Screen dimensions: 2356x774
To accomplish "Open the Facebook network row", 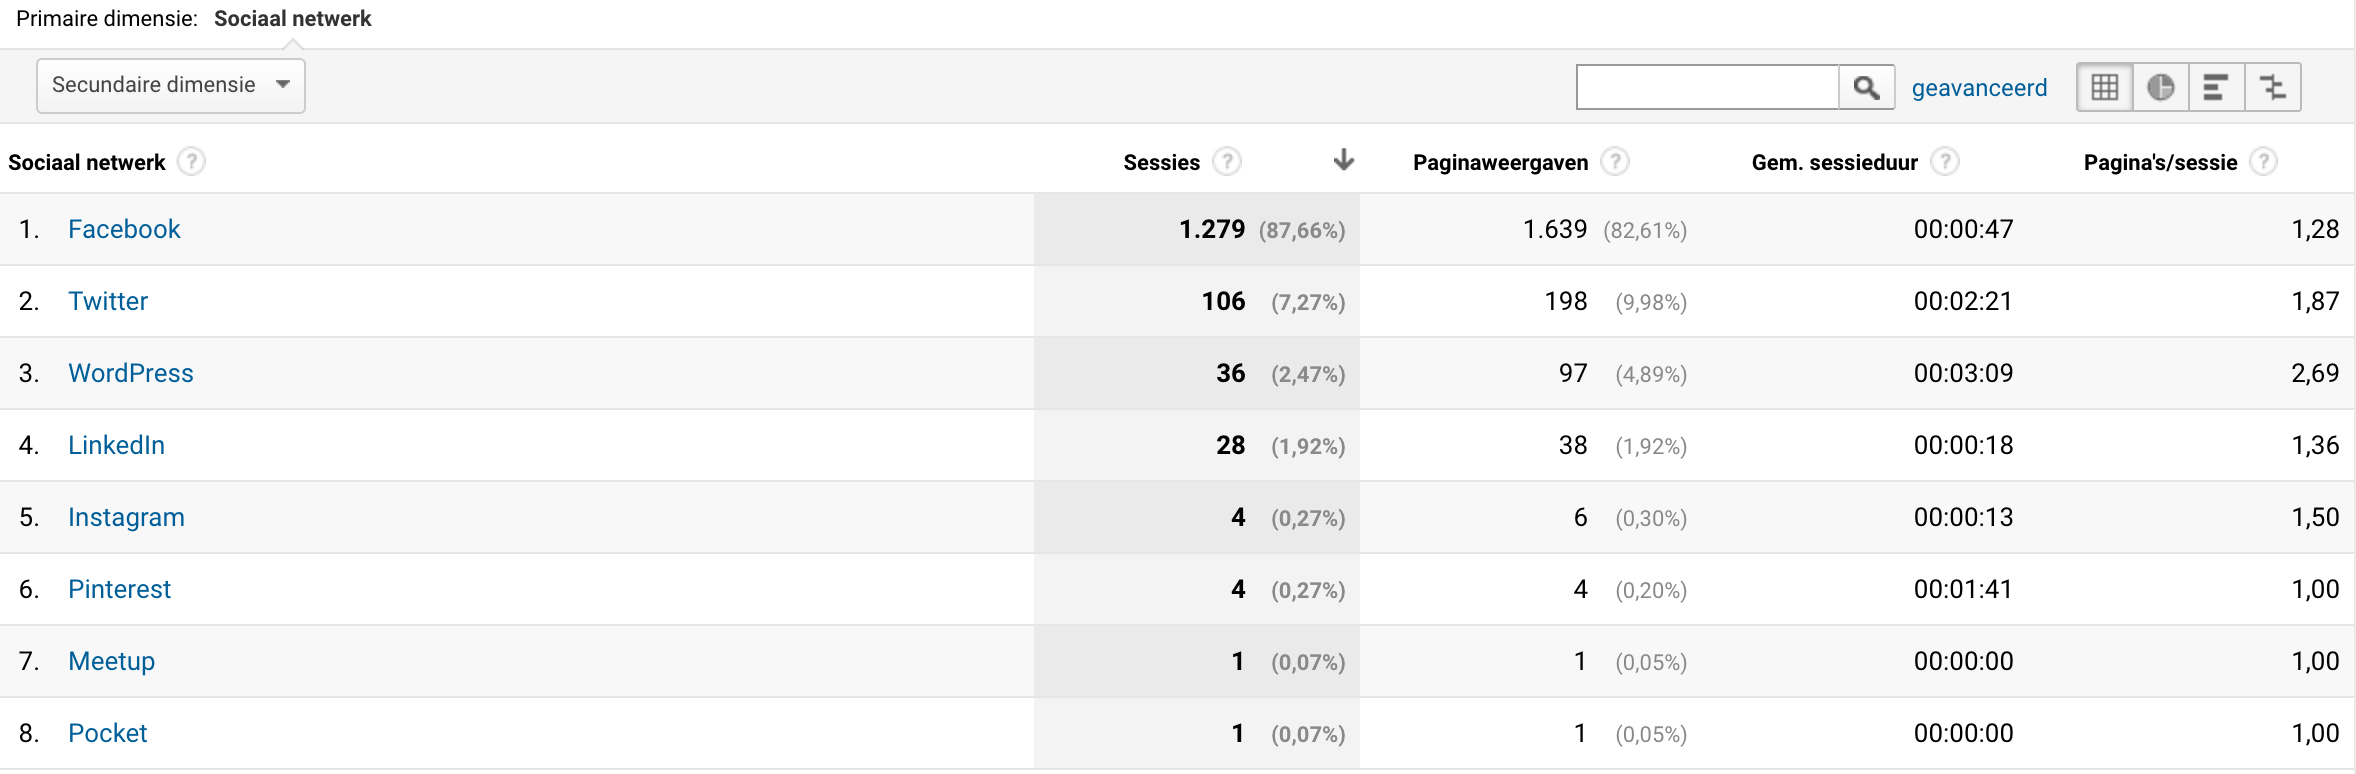I will [x=124, y=229].
